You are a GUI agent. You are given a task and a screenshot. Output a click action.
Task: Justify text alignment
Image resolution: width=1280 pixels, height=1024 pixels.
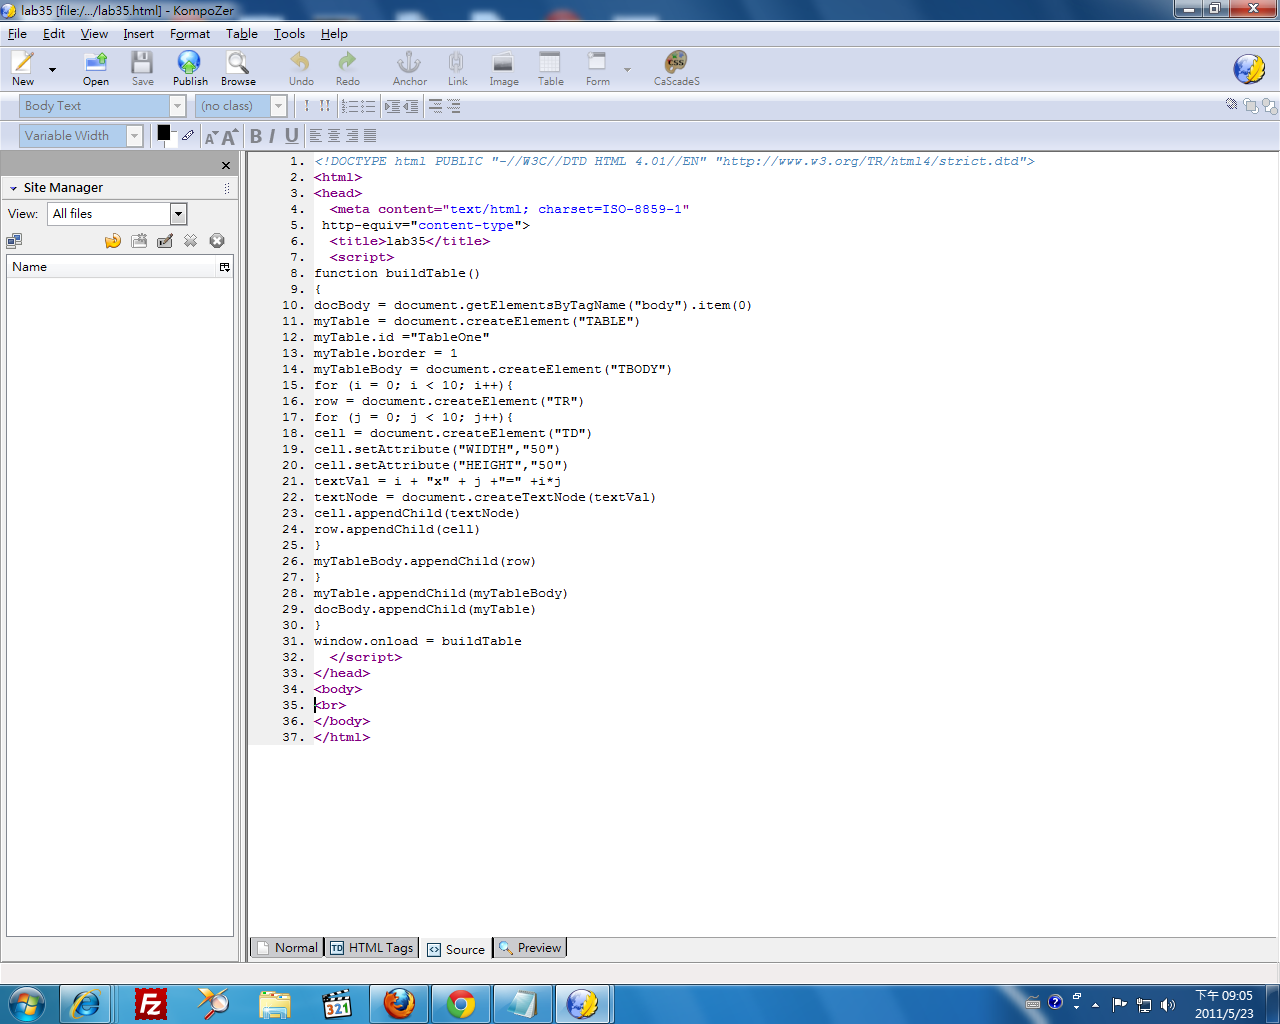pyautogui.click(x=370, y=136)
